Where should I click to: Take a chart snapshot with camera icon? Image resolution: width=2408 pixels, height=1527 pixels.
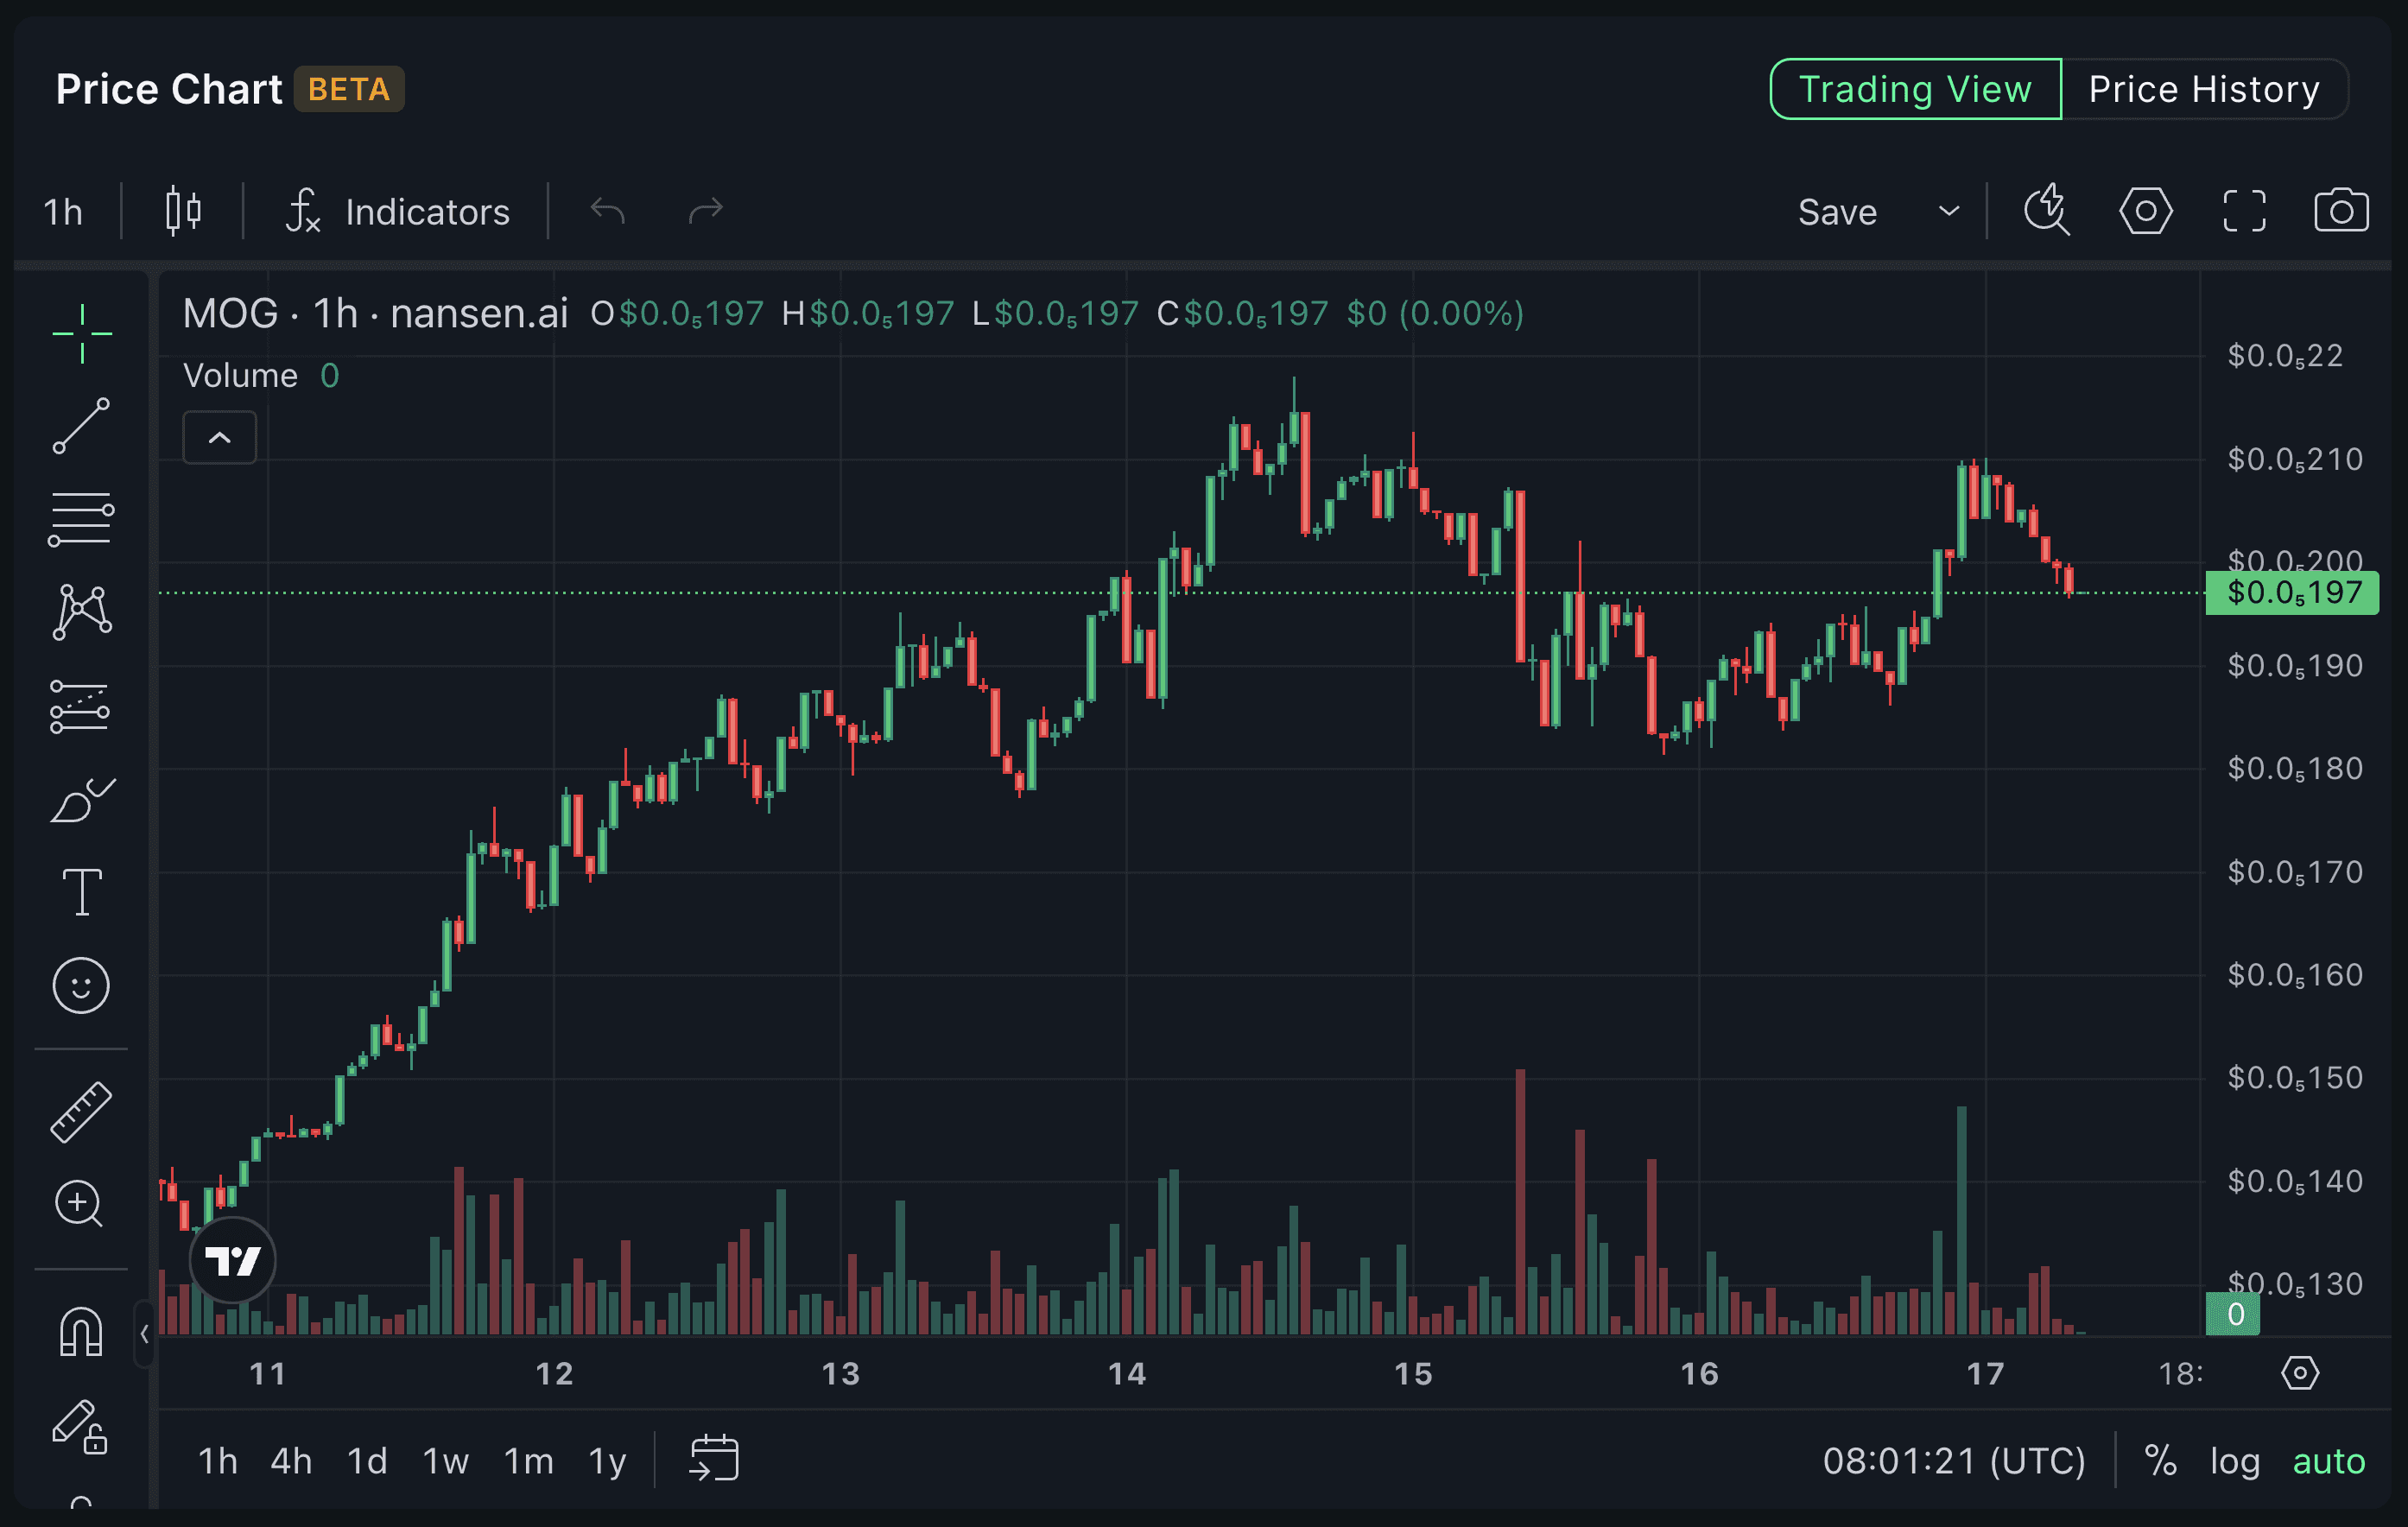click(x=2341, y=211)
